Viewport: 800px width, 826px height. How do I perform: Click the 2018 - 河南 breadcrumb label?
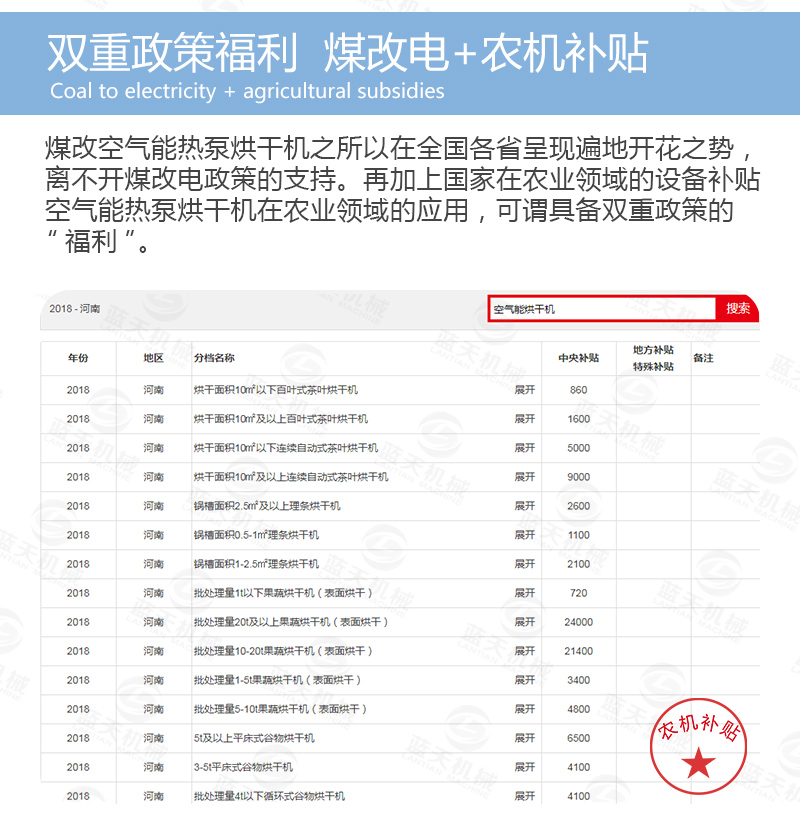point(75,309)
